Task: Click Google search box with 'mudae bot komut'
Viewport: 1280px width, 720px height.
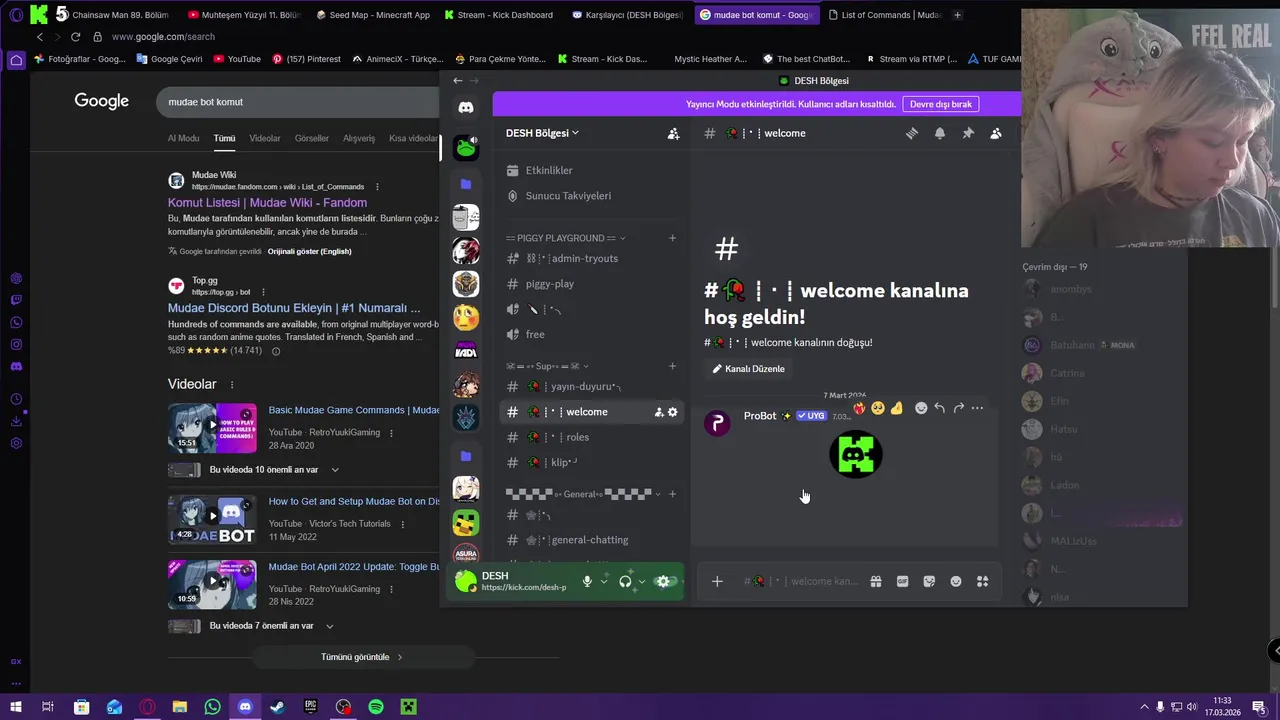Action: point(298,102)
